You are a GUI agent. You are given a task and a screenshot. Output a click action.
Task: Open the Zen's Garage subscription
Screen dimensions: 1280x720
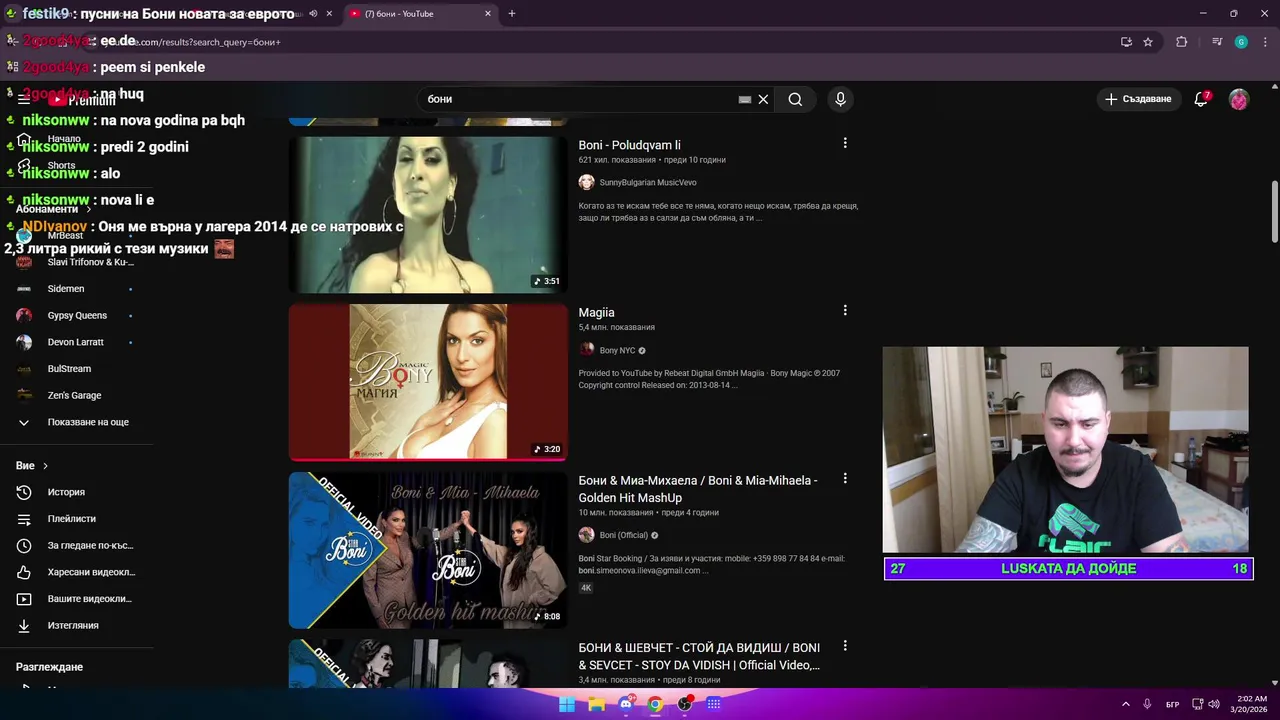point(76,395)
